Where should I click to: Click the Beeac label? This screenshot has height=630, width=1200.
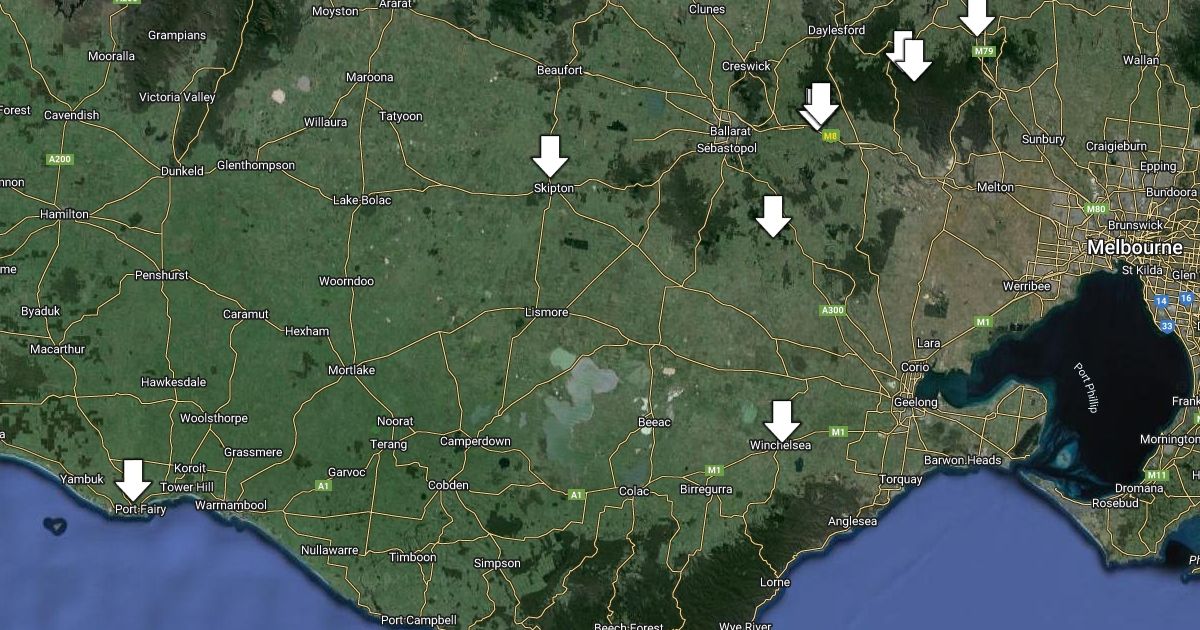pyautogui.click(x=654, y=423)
